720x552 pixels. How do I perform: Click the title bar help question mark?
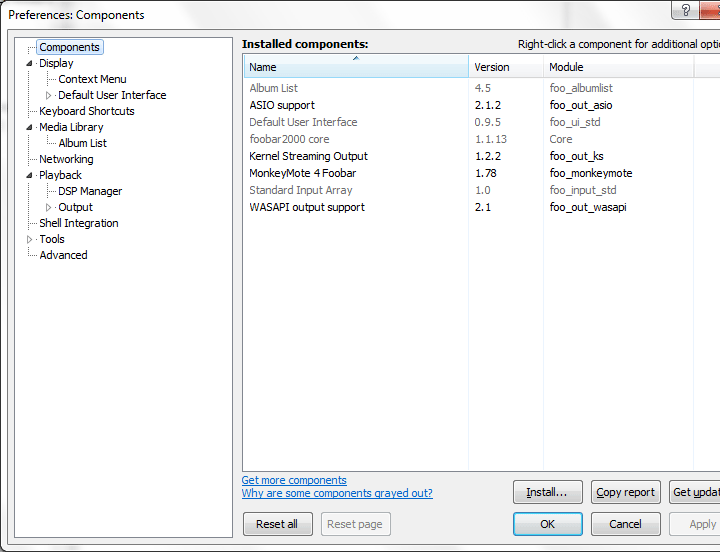pyautogui.click(x=686, y=10)
